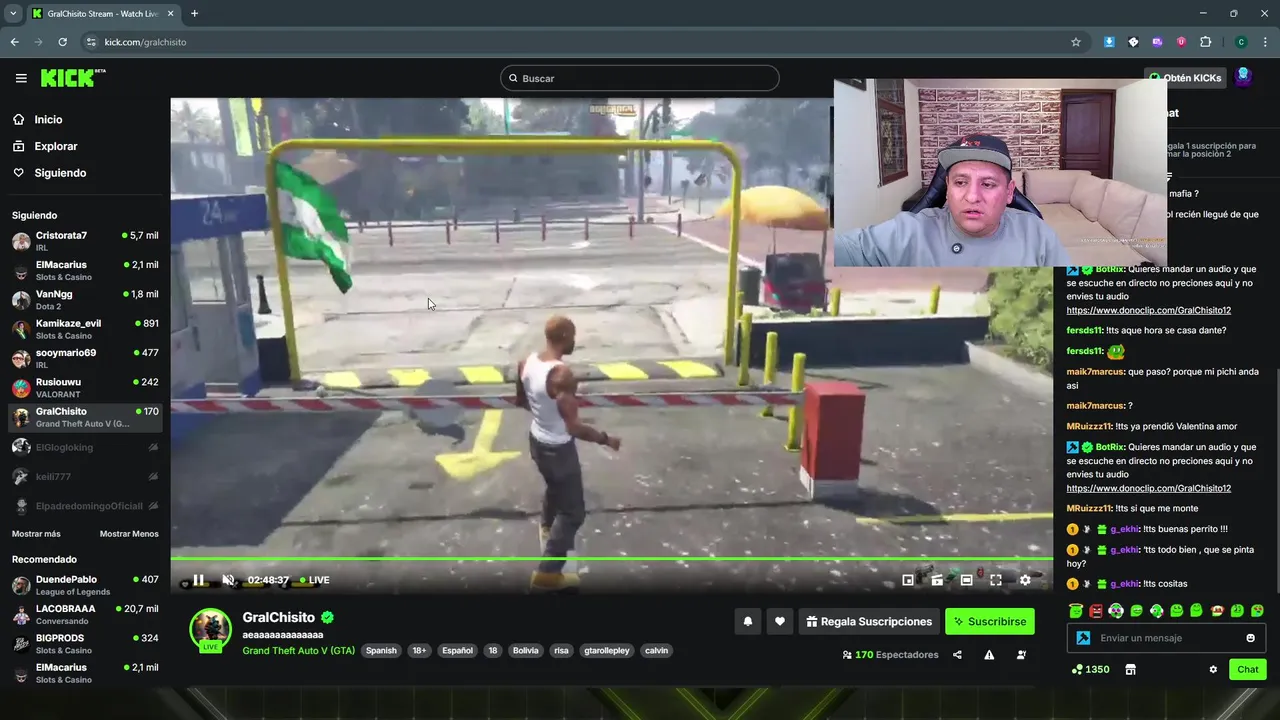Open the user profile avatar menu
This screenshot has width=1280, height=720.
point(1243,77)
